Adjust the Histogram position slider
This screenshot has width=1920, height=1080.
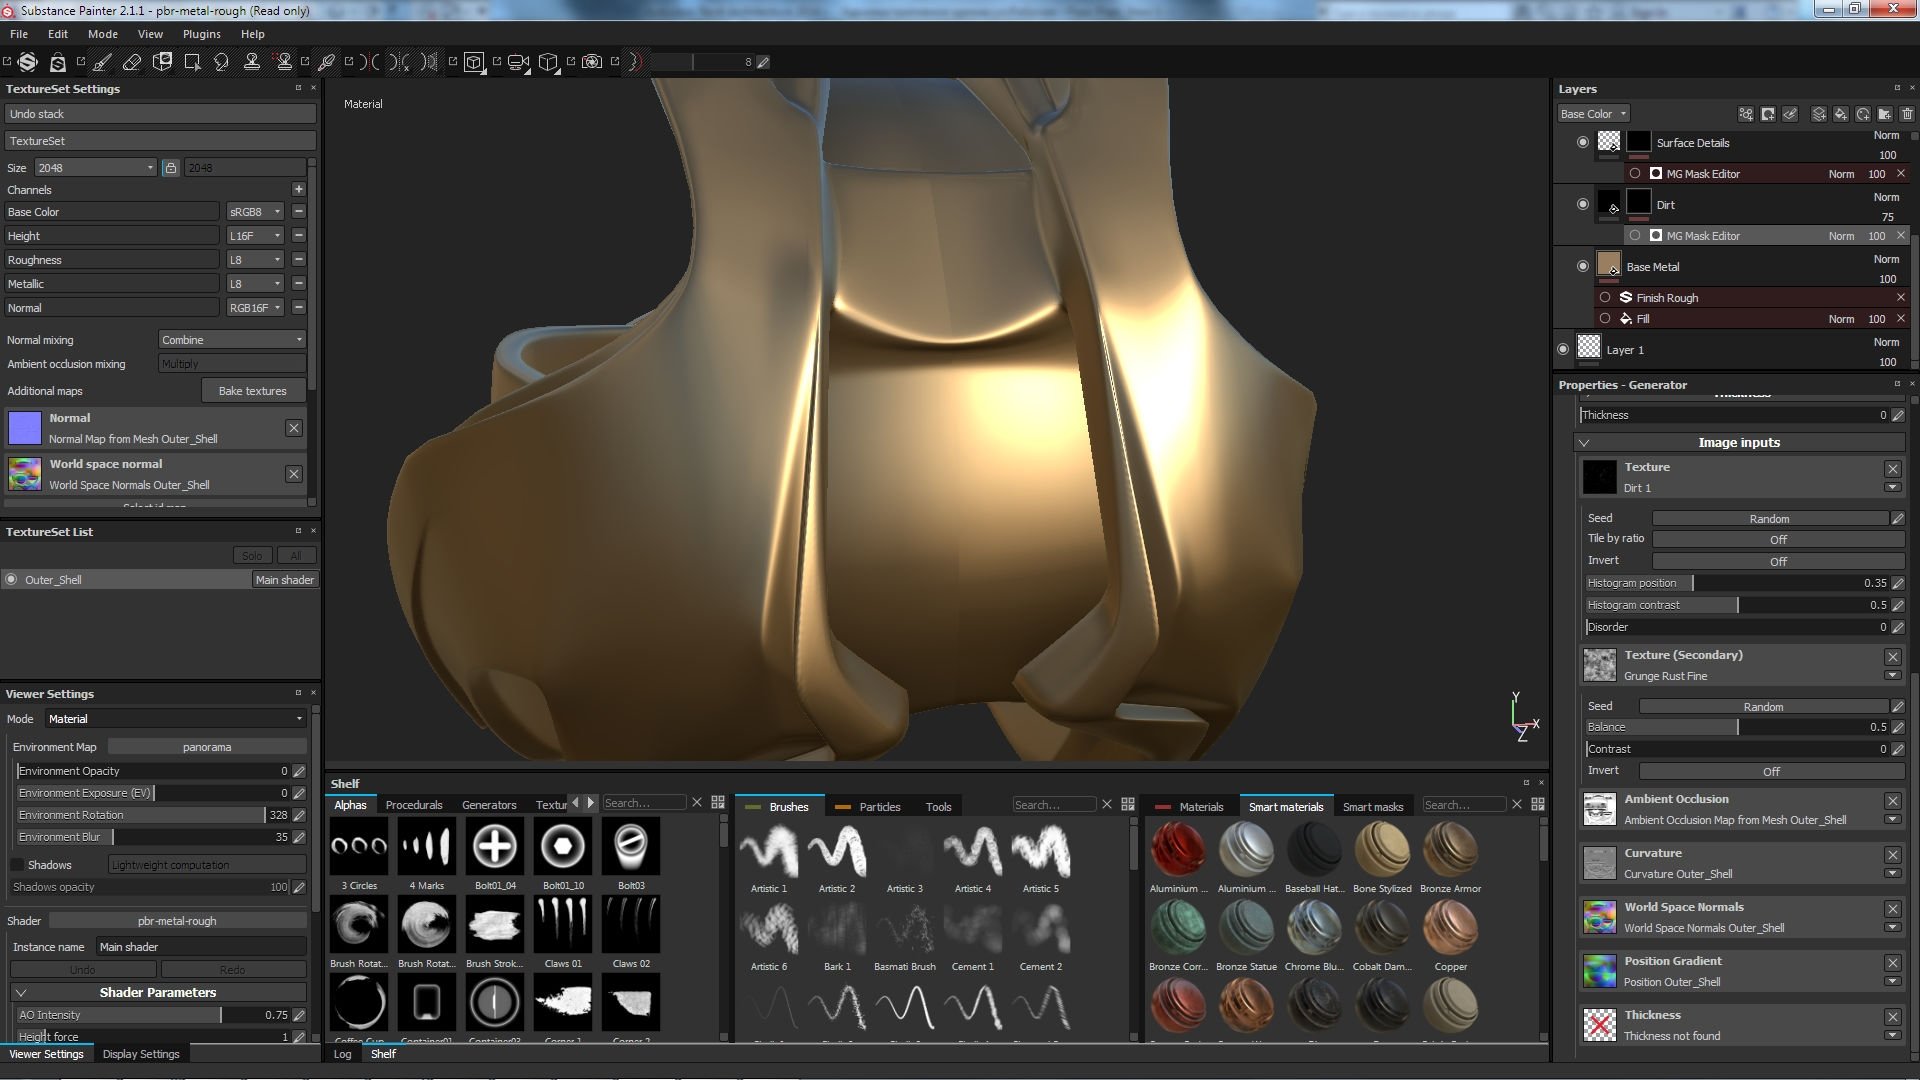click(1737, 583)
